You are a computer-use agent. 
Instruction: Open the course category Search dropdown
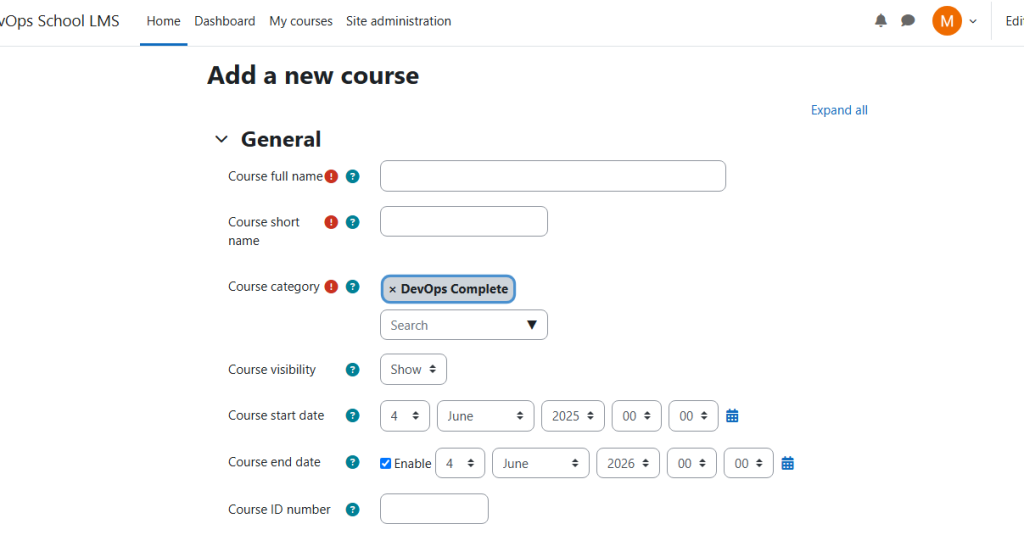464,325
